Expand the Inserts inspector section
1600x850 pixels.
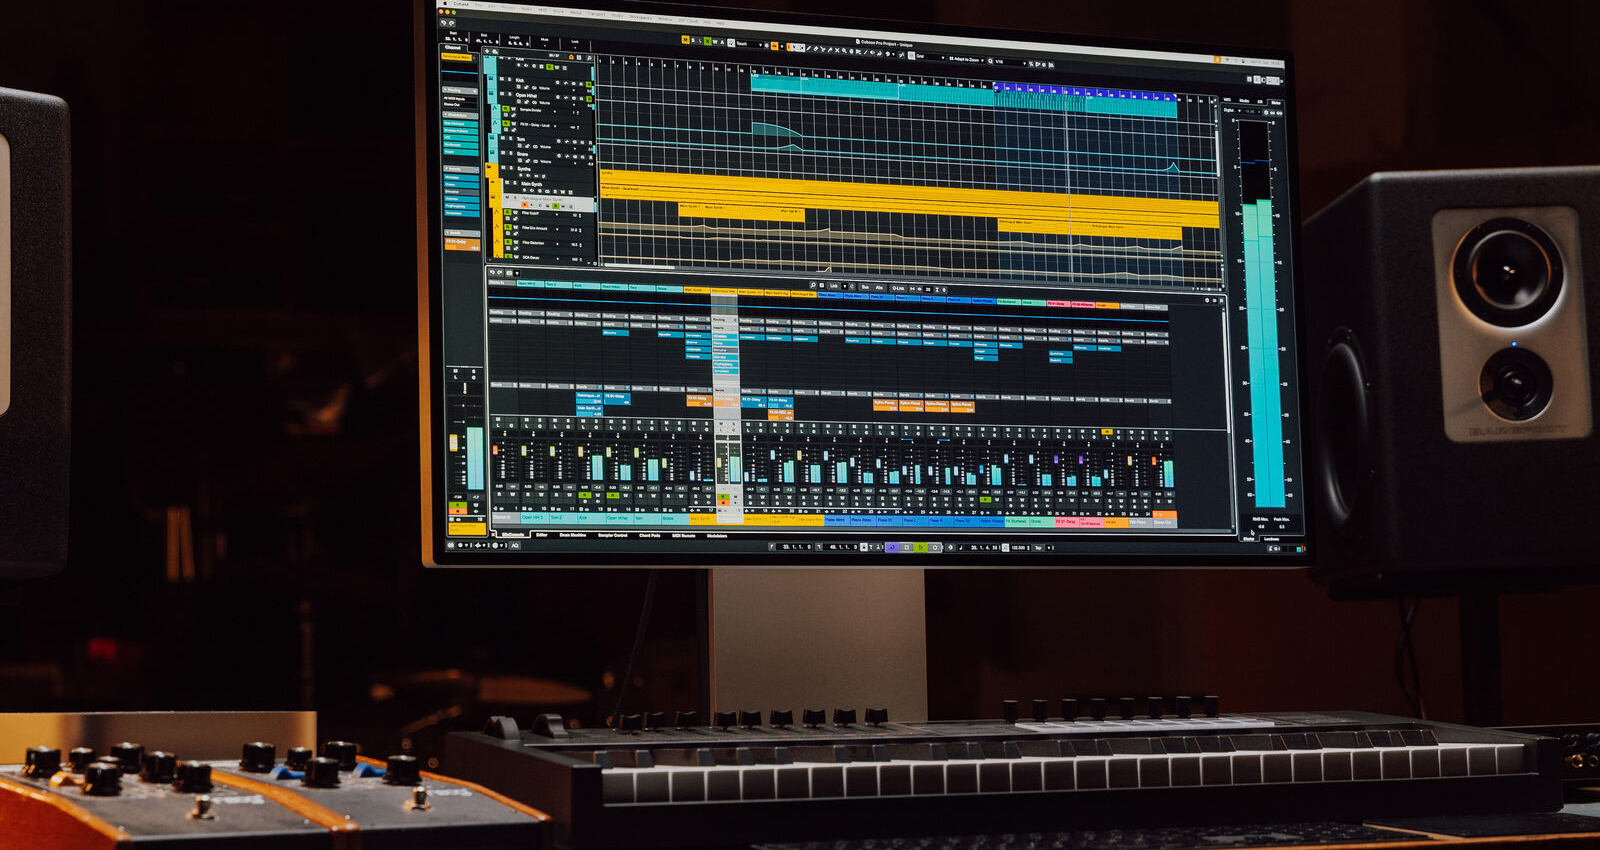click(x=462, y=169)
